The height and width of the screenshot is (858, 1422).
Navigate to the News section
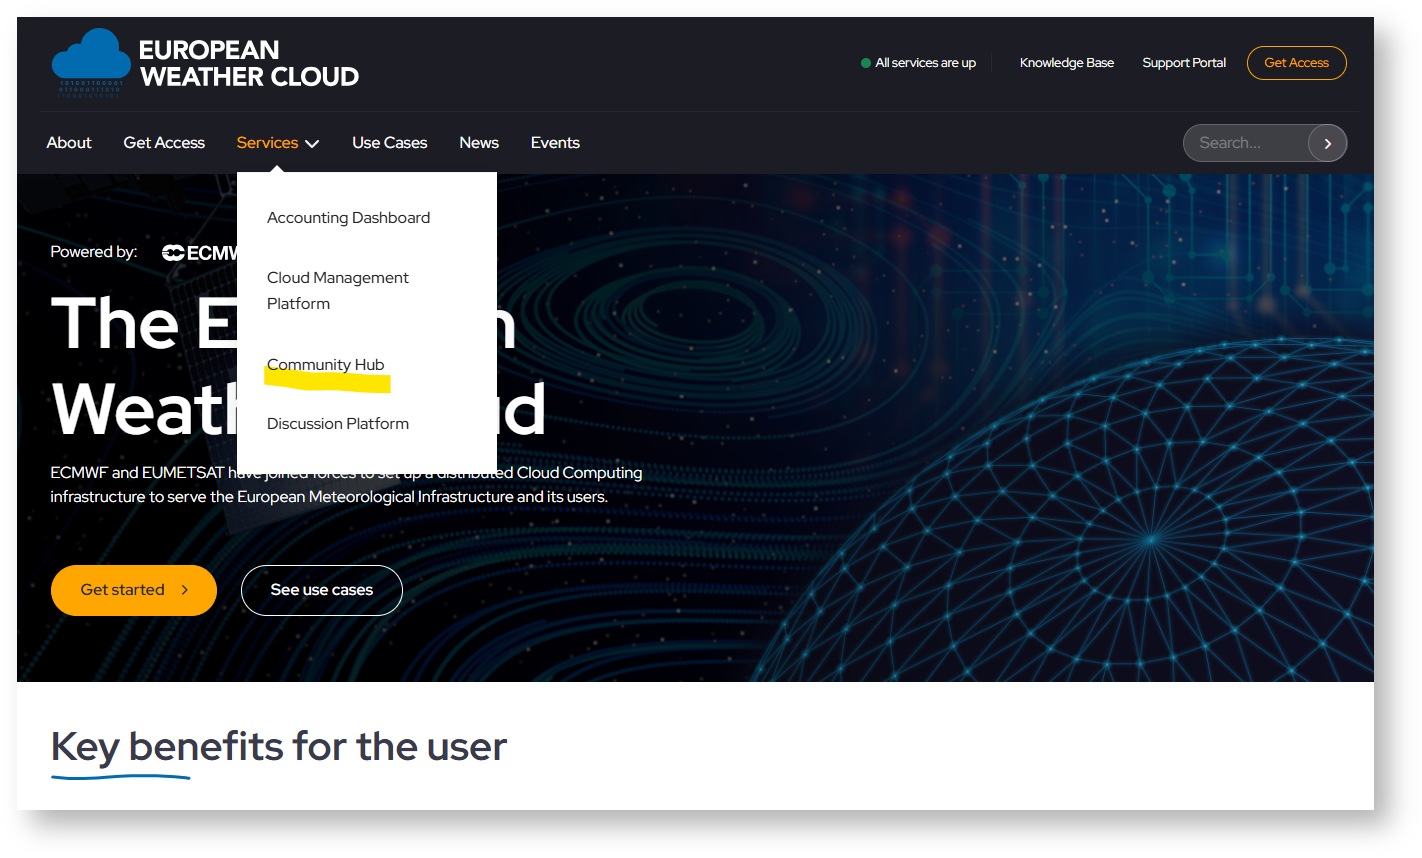click(478, 143)
